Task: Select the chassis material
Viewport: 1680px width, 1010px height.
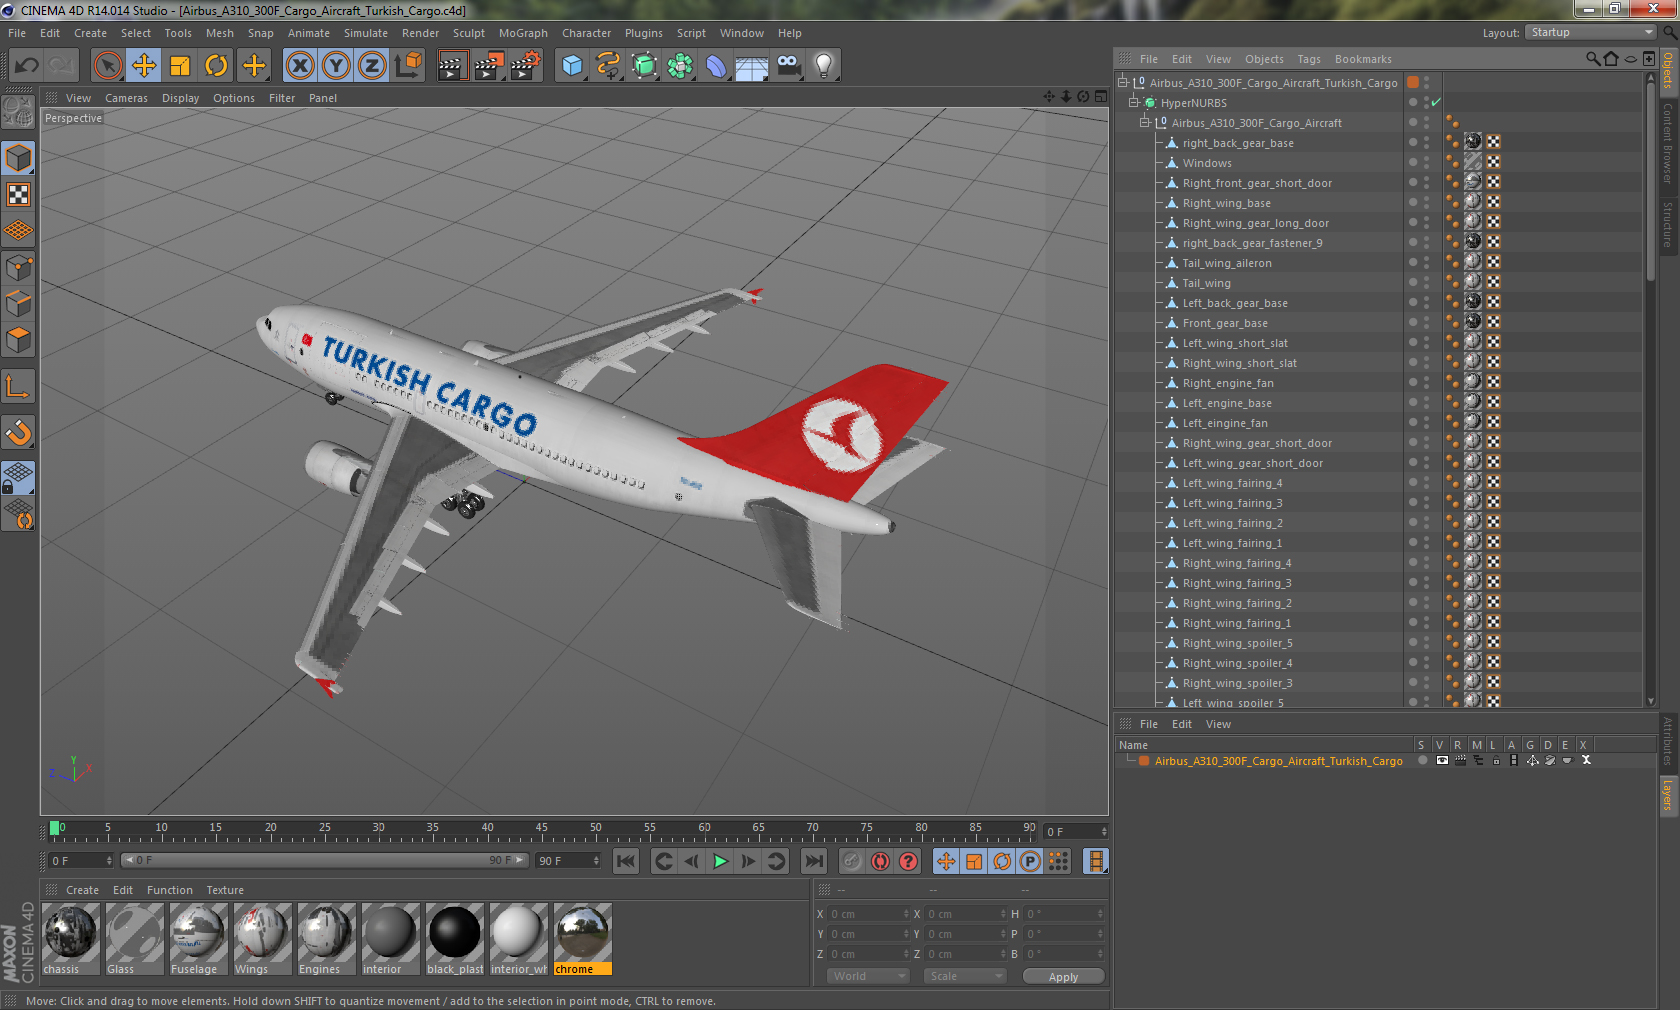Action: pyautogui.click(x=70, y=939)
